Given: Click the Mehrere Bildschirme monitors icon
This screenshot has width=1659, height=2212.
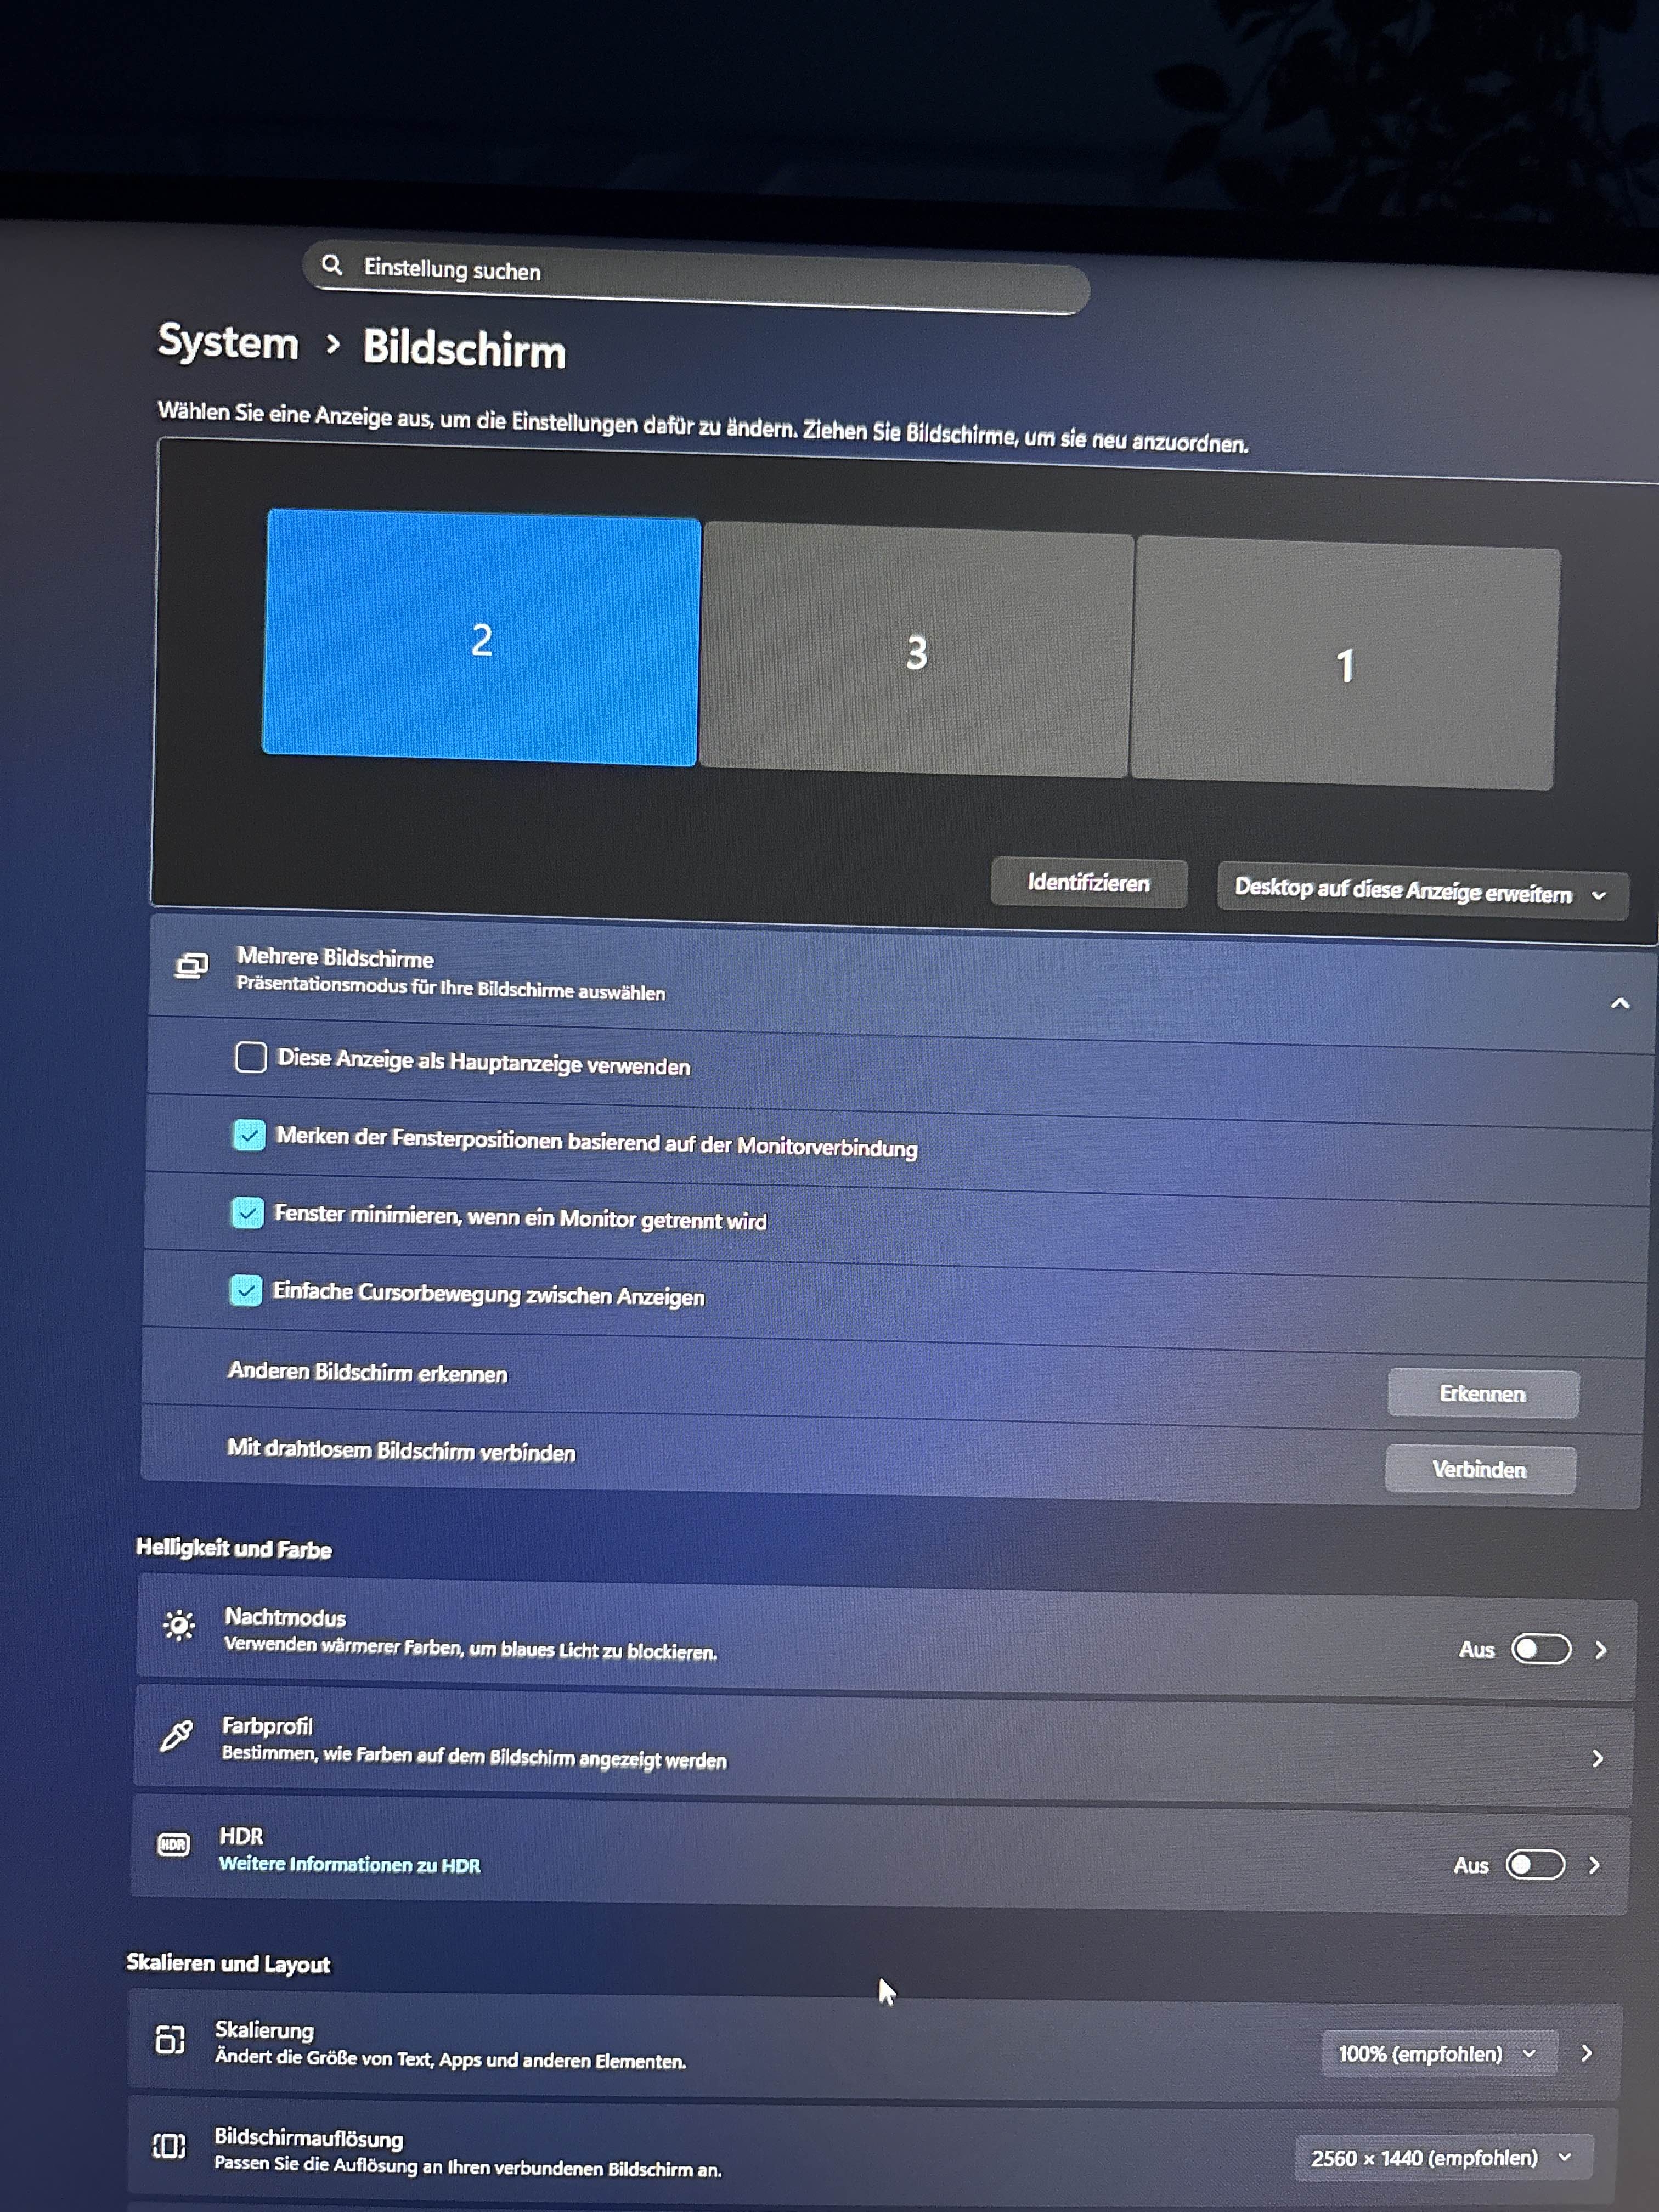Looking at the screenshot, I should tap(191, 965).
